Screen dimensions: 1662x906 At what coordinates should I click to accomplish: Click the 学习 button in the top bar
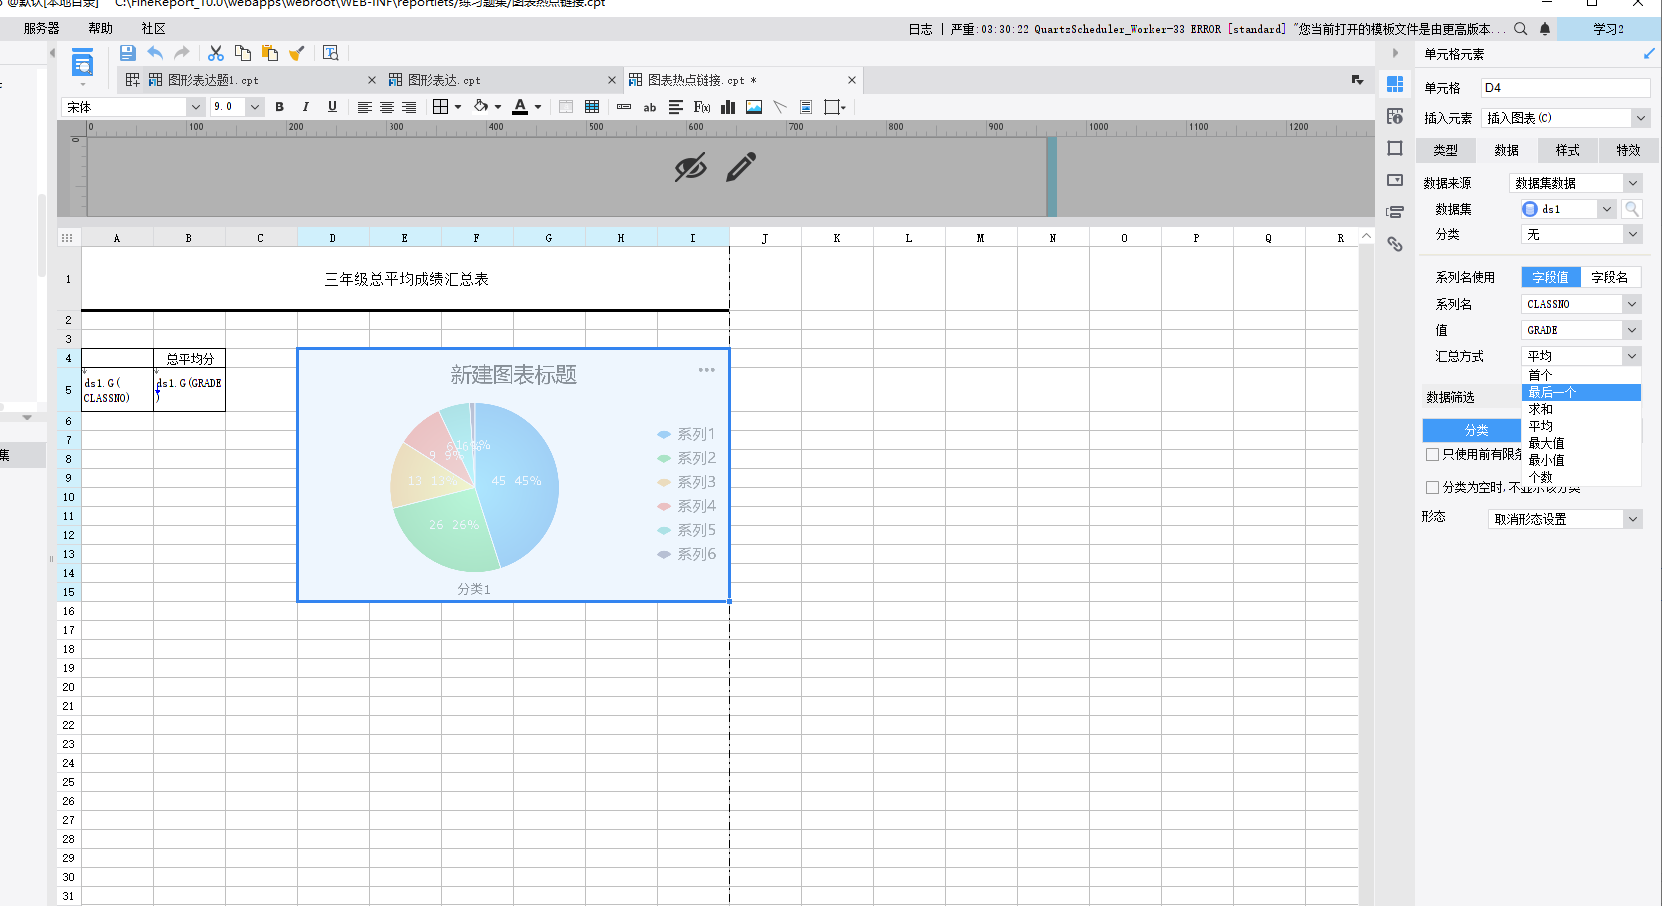pos(1608,29)
